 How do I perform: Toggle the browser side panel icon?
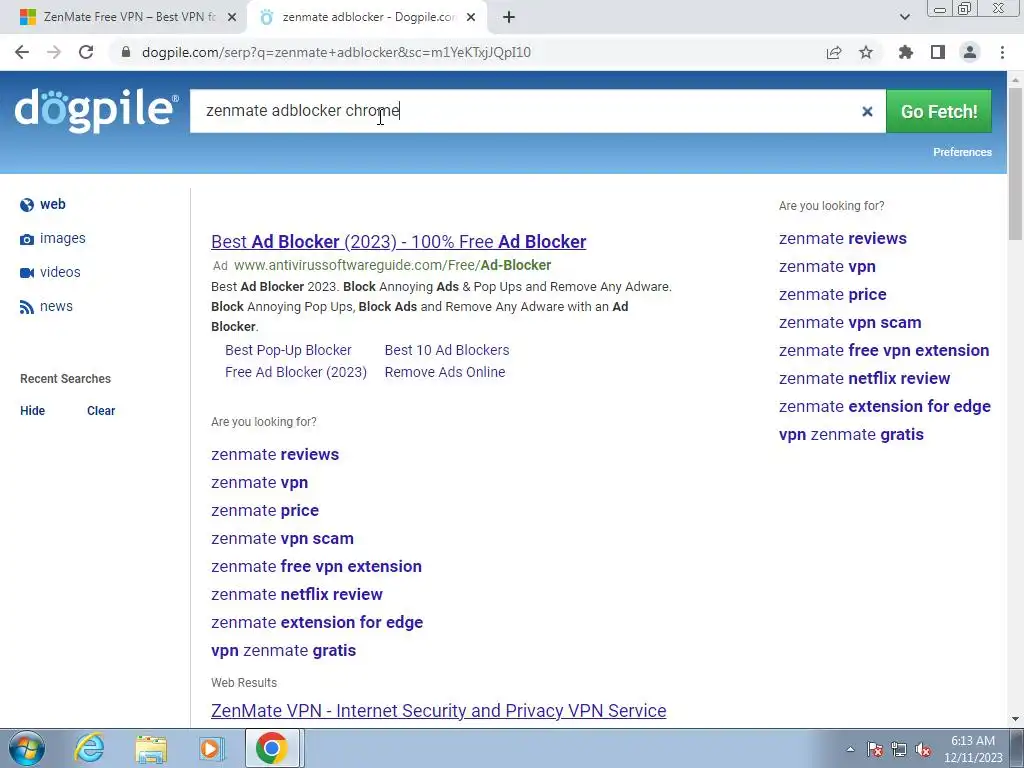pyautogui.click(x=938, y=52)
